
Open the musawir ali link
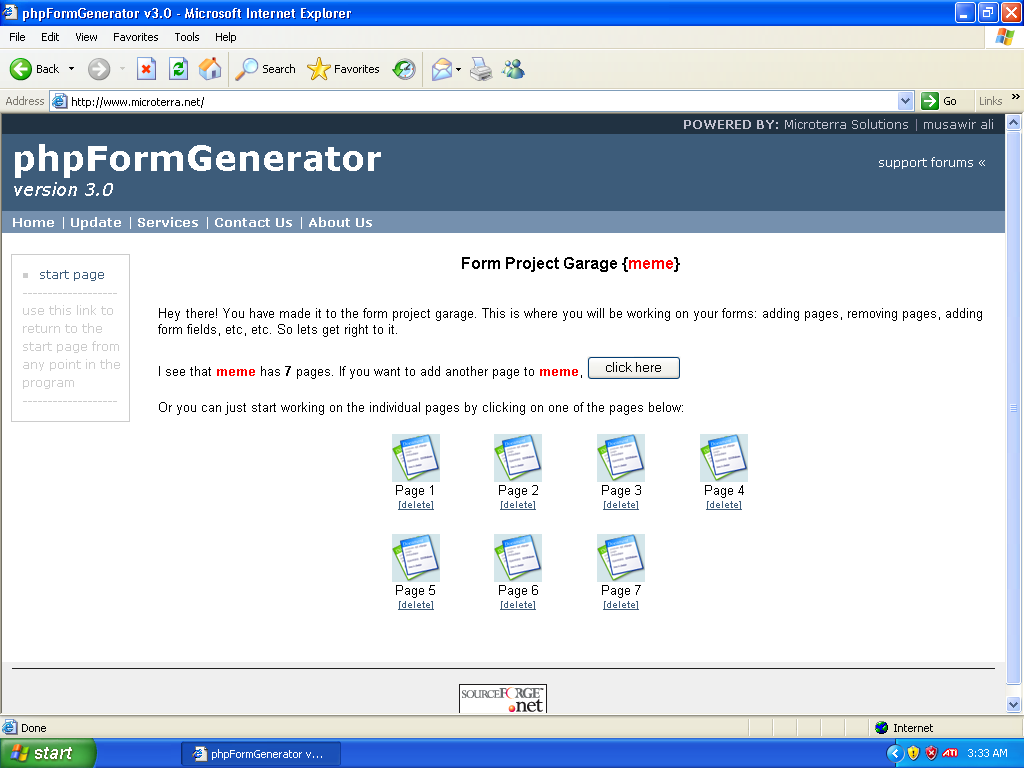pyautogui.click(x=958, y=125)
